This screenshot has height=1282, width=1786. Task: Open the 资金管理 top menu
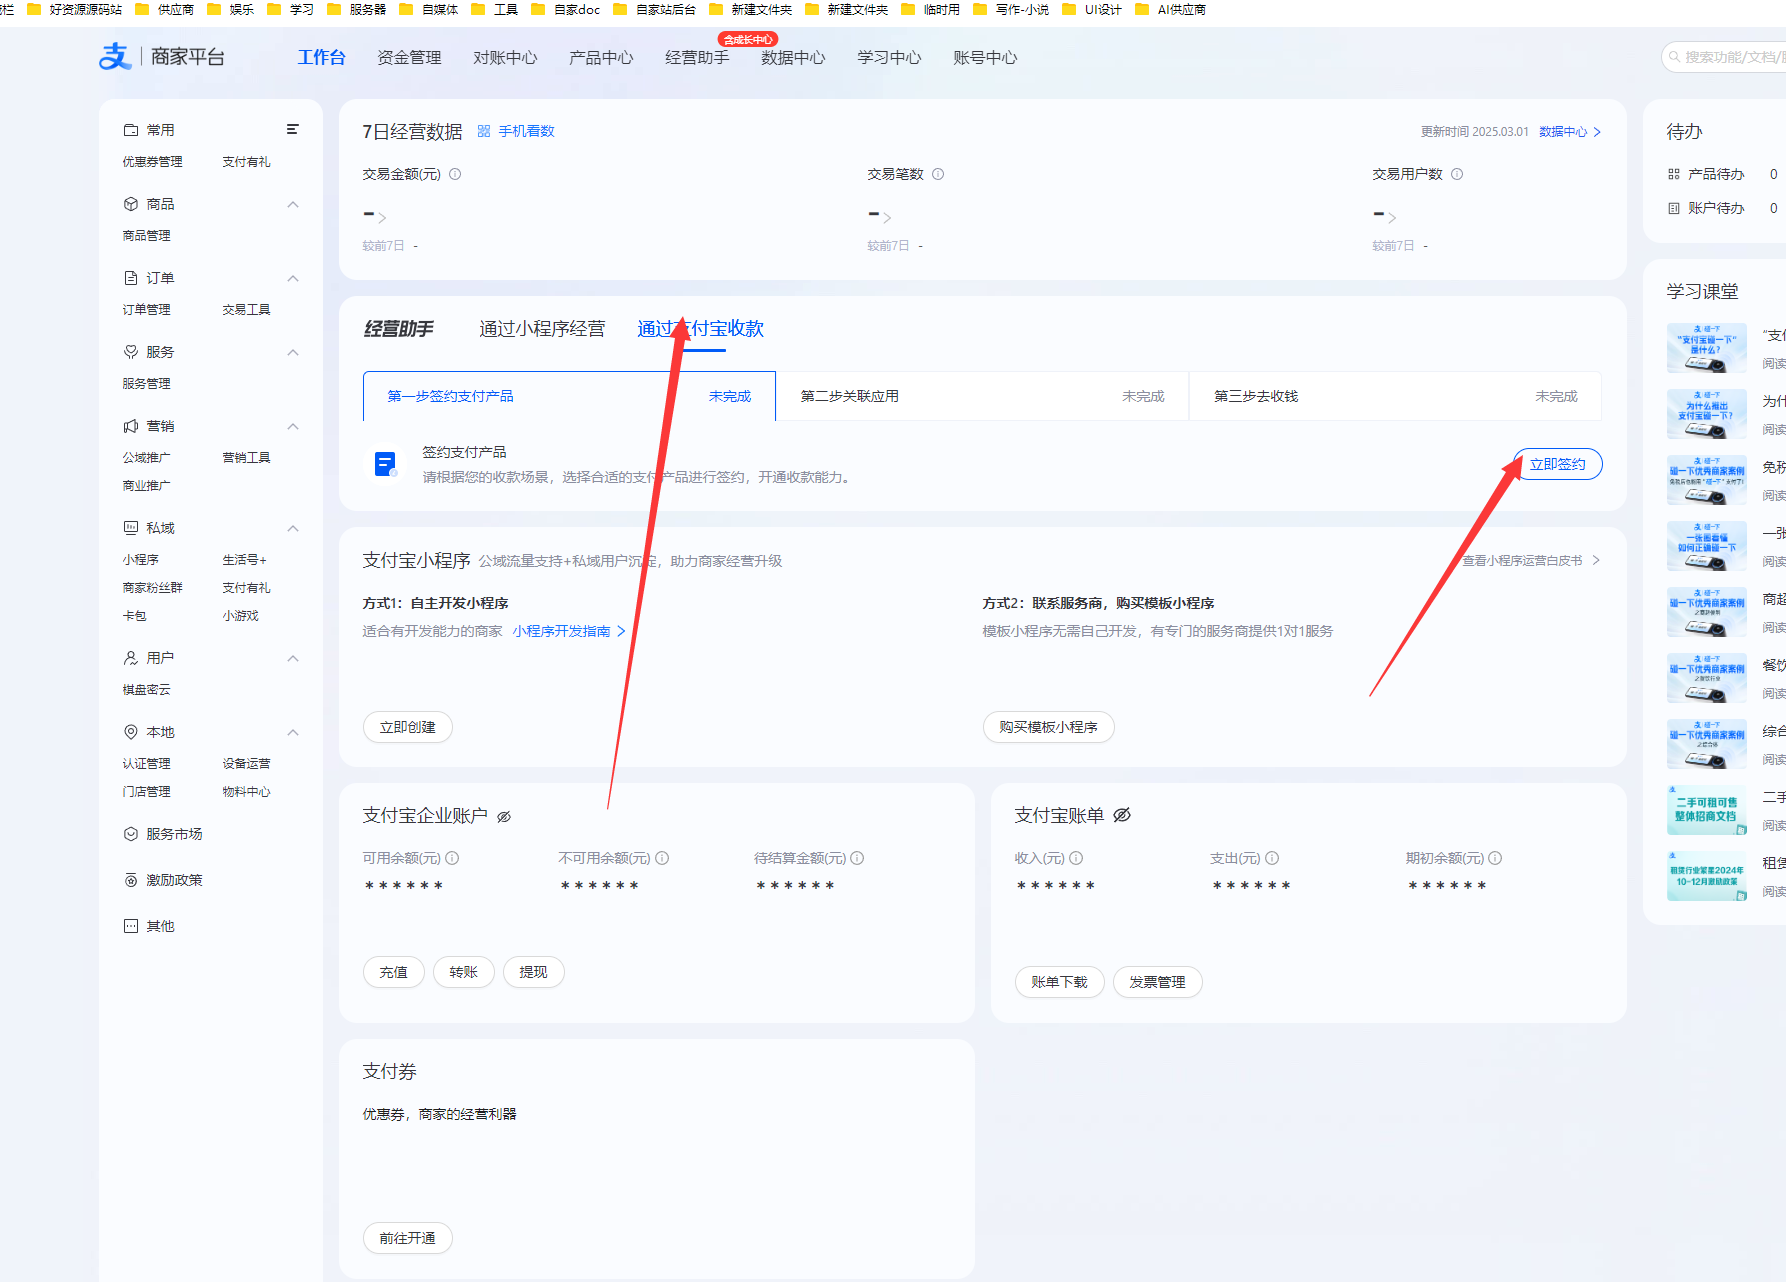pos(409,58)
